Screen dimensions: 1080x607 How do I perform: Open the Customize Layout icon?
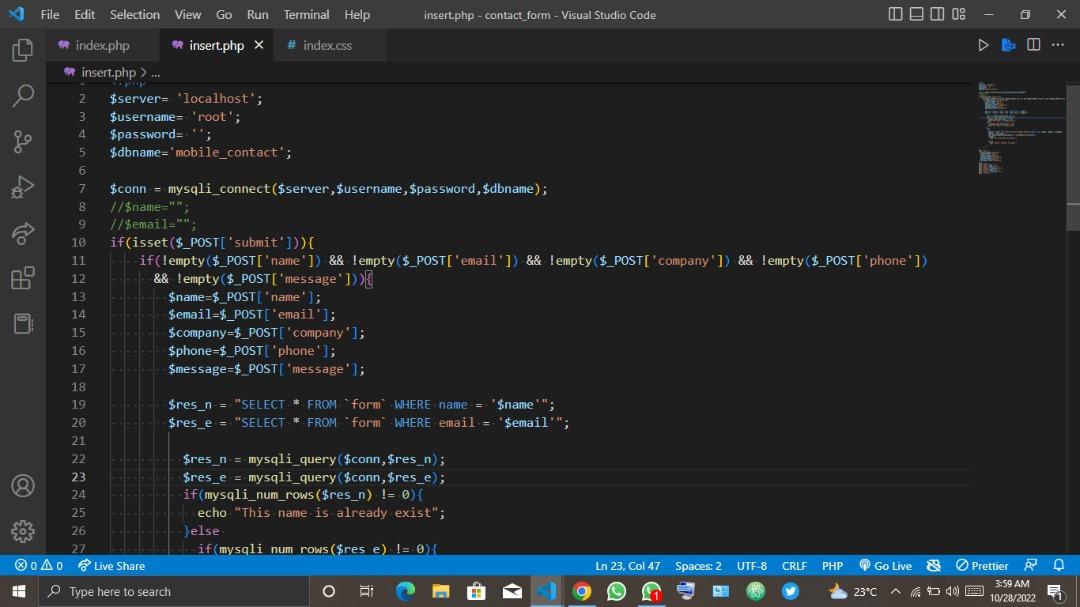click(959, 14)
